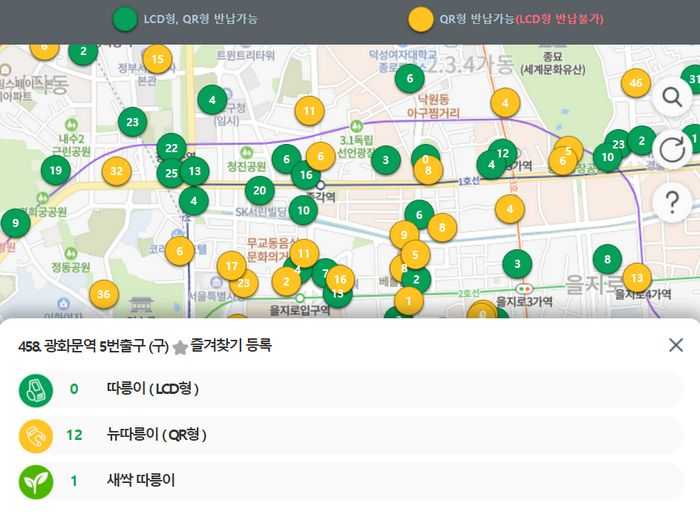Select the 따릉이 (LCD형) row
The height and width of the screenshot is (512, 700).
[x=350, y=390]
